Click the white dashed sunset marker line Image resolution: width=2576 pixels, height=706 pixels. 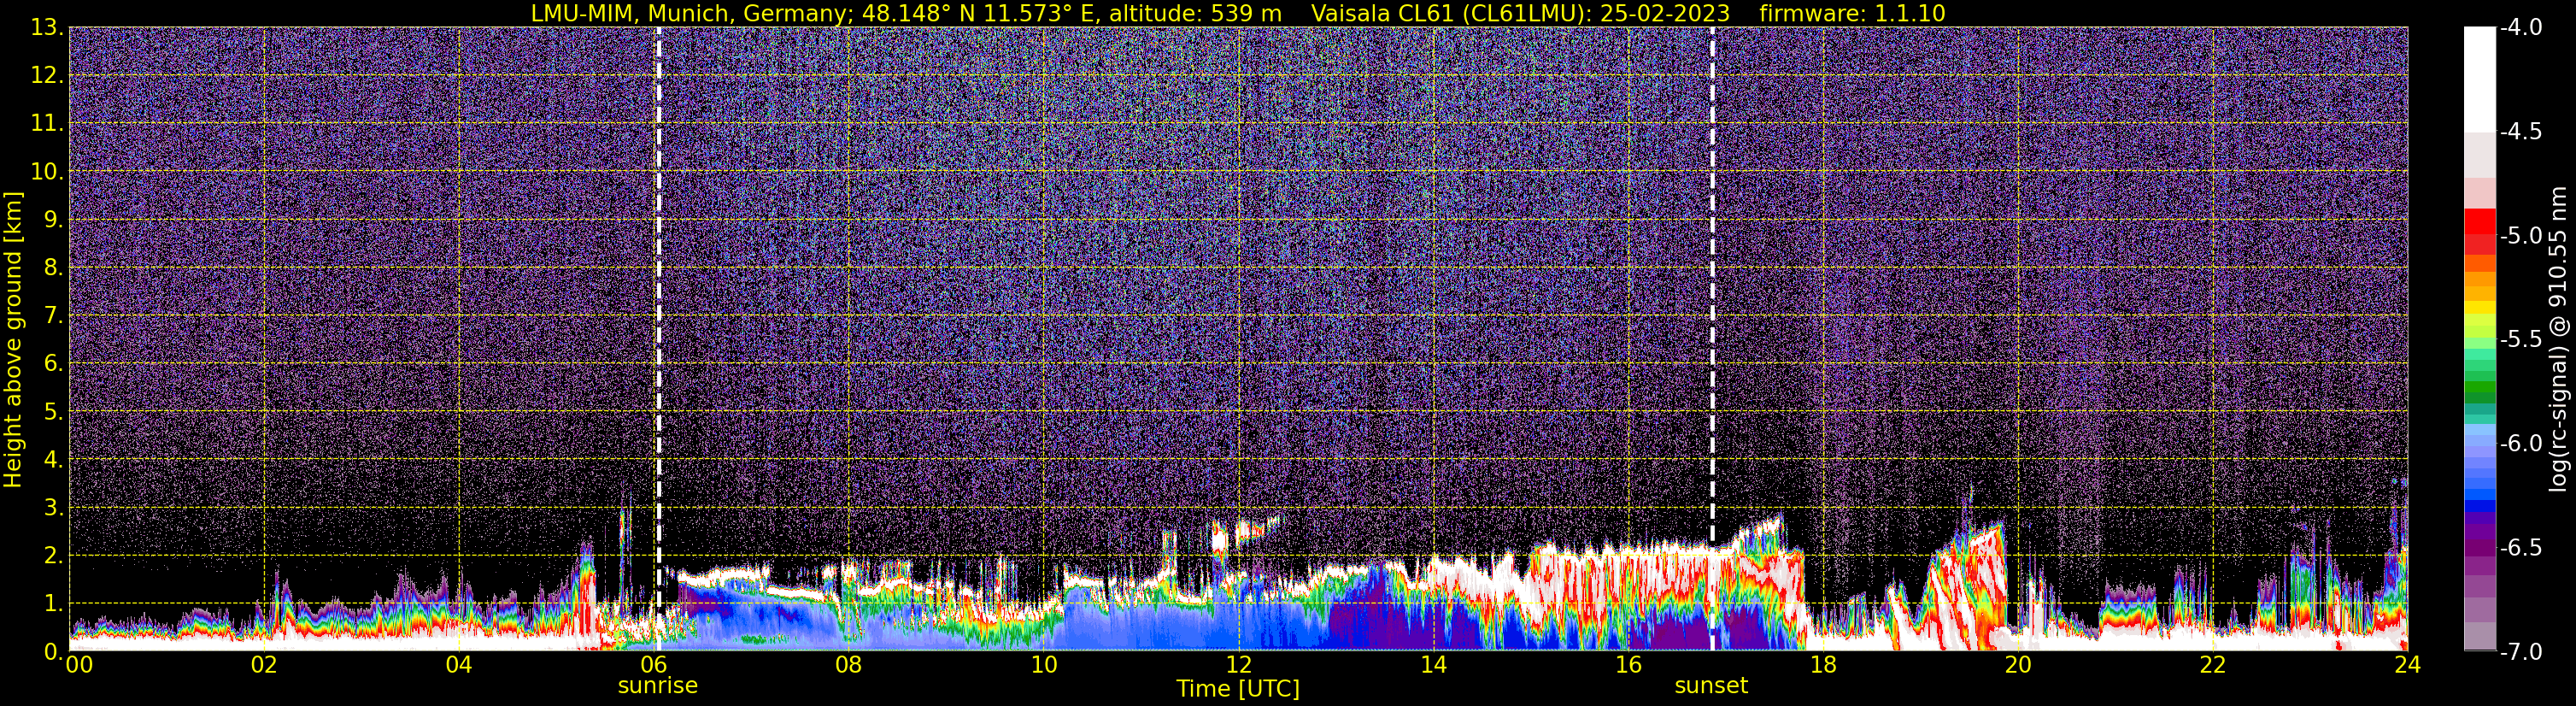point(1712,338)
